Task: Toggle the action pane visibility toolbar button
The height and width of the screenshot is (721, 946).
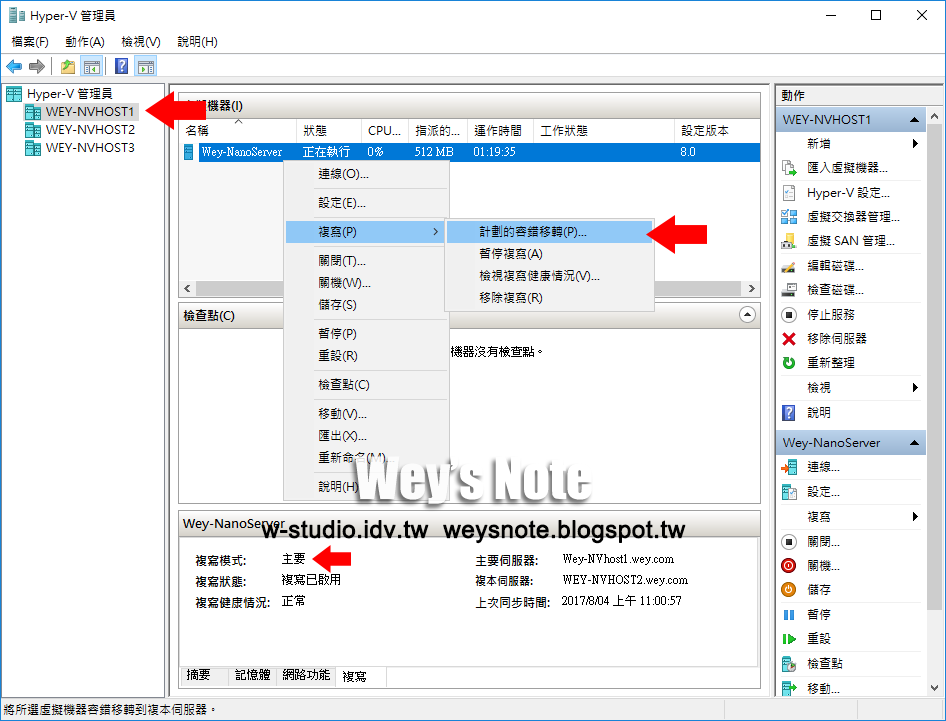Action: point(146,66)
